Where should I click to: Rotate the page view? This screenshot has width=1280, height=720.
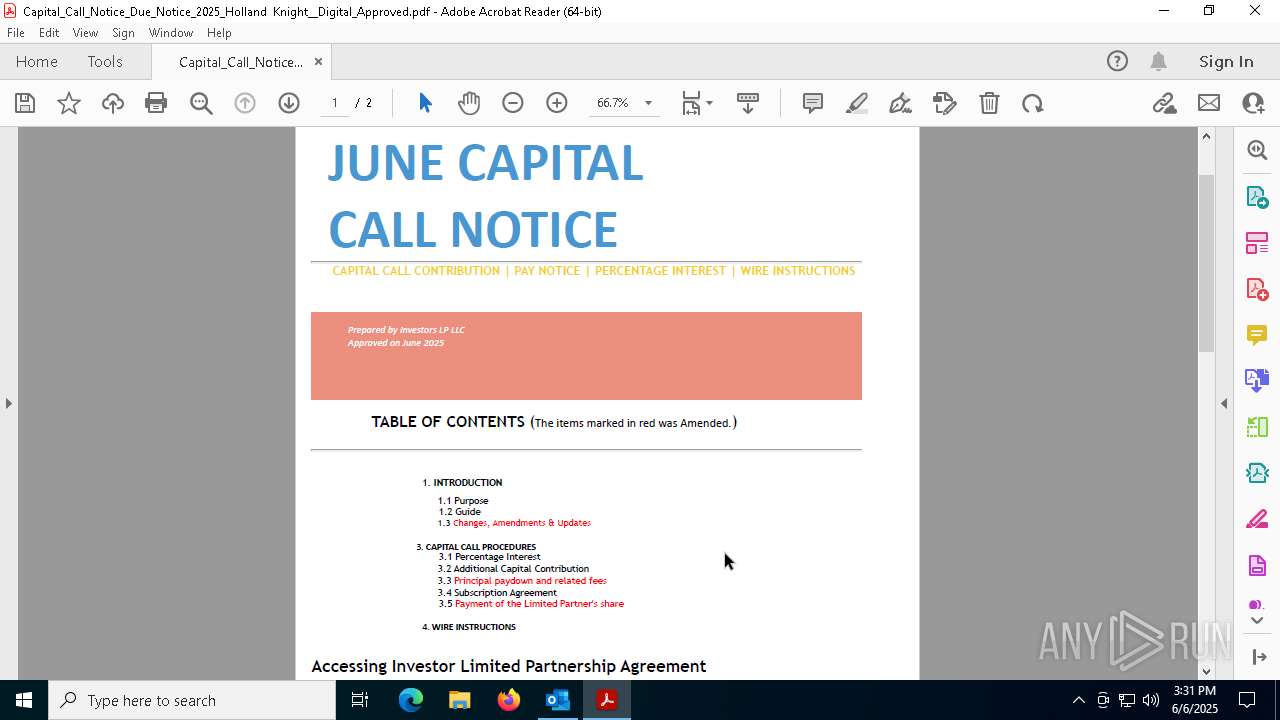(1033, 103)
